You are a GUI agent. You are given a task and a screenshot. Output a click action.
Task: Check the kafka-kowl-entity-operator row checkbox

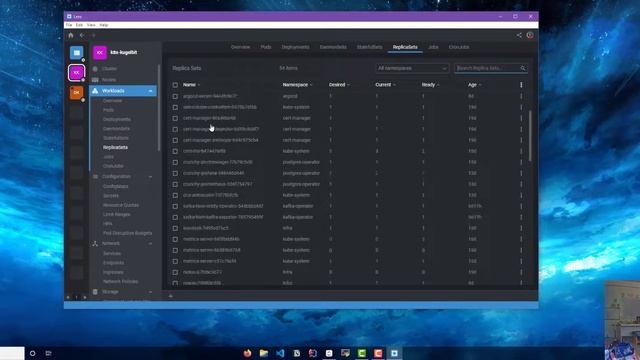pyautogui.click(x=175, y=207)
